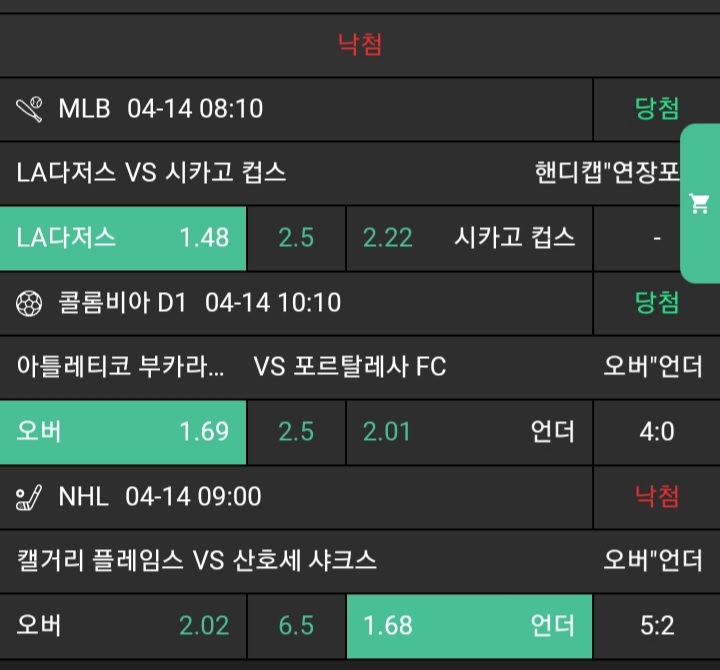This screenshot has width=720, height=670.
Task: Click the red 낙첨 status at top
Action: click(360, 44)
